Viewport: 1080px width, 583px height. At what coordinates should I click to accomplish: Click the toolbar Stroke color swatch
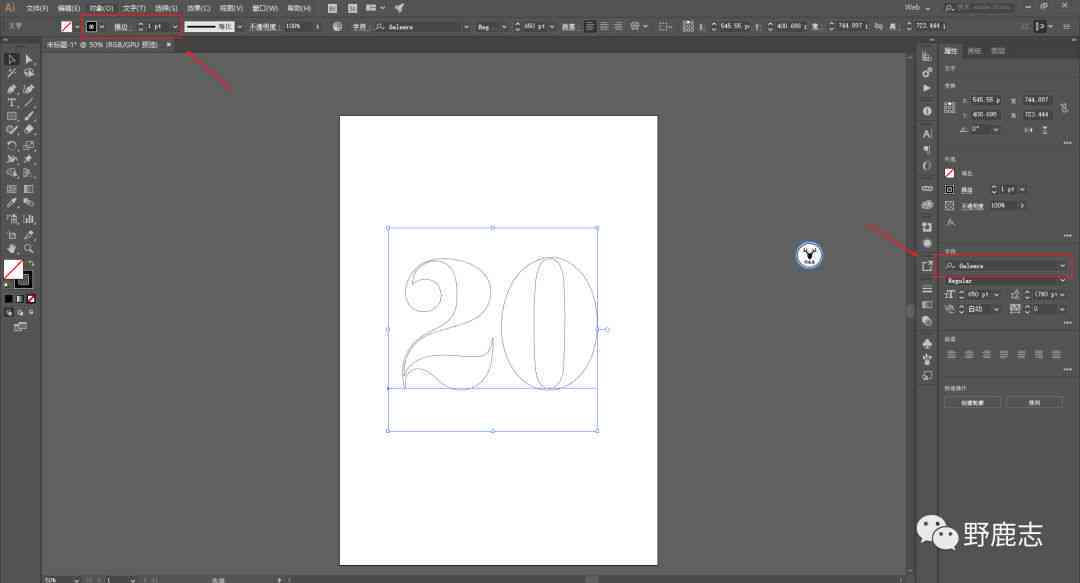pos(23,280)
